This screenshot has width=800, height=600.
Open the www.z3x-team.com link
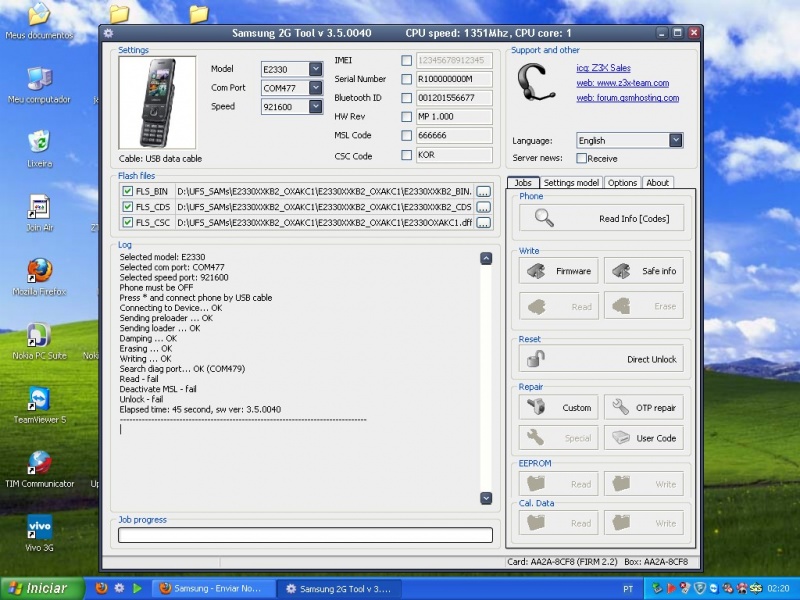click(x=622, y=83)
